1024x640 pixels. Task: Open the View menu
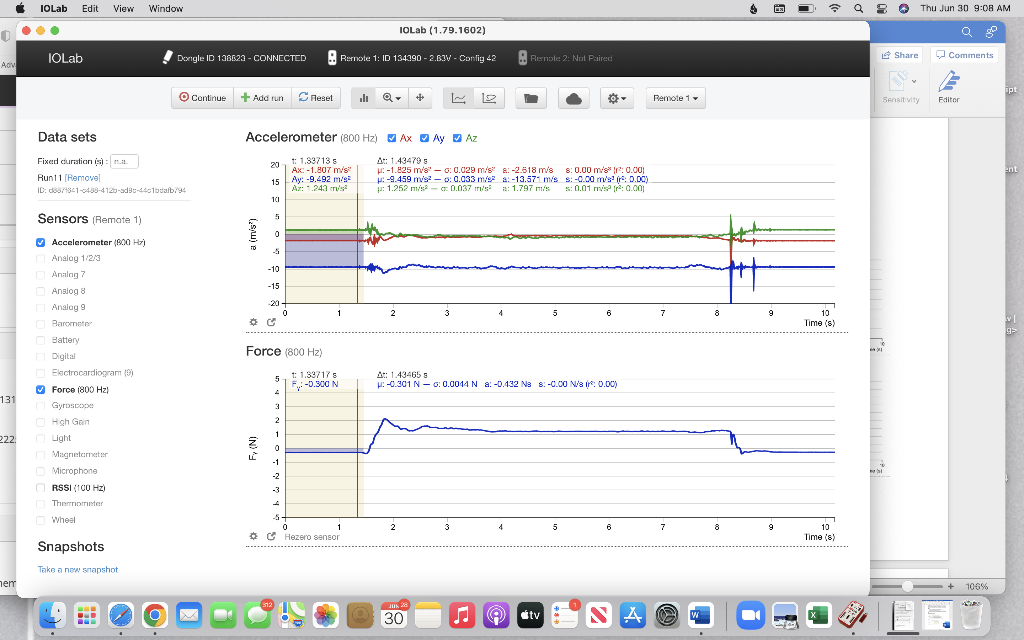[x=123, y=8]
